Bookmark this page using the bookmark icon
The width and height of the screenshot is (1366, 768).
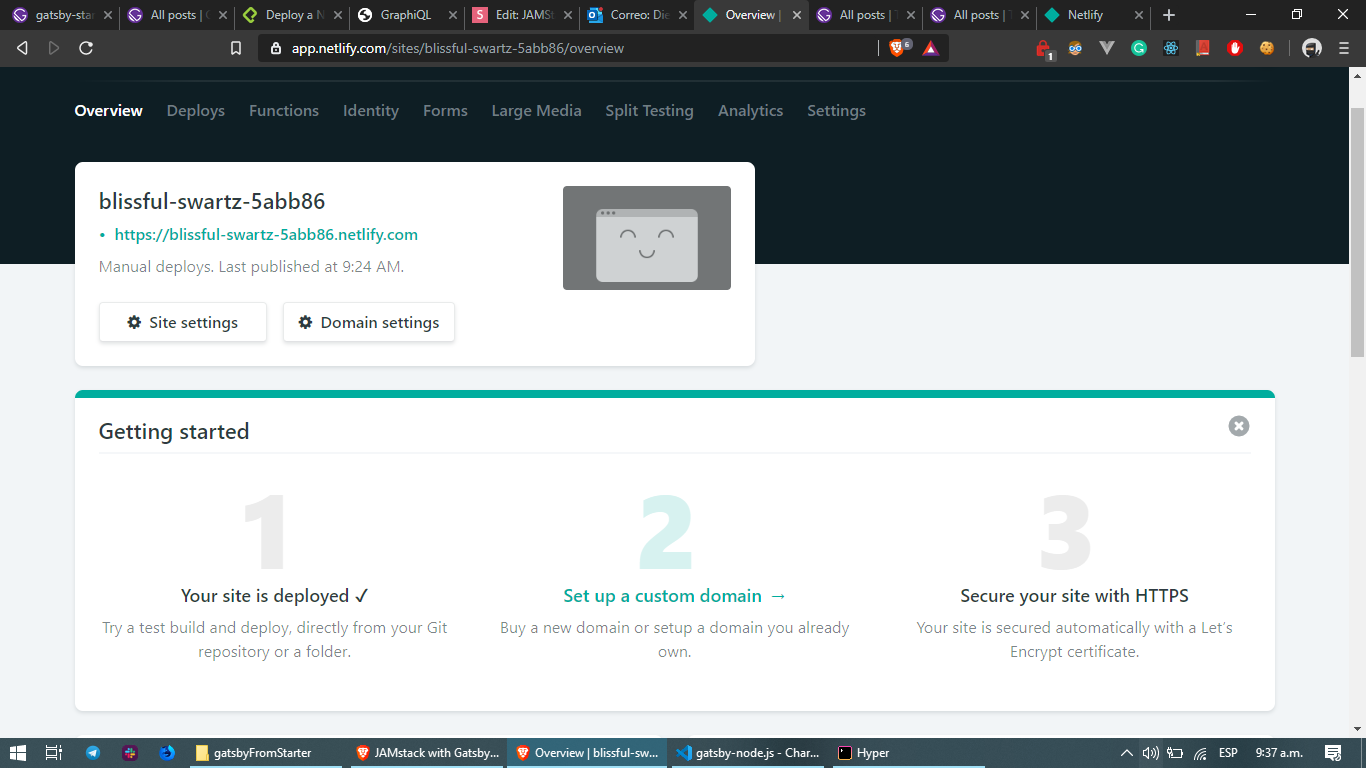coord(236,48)
